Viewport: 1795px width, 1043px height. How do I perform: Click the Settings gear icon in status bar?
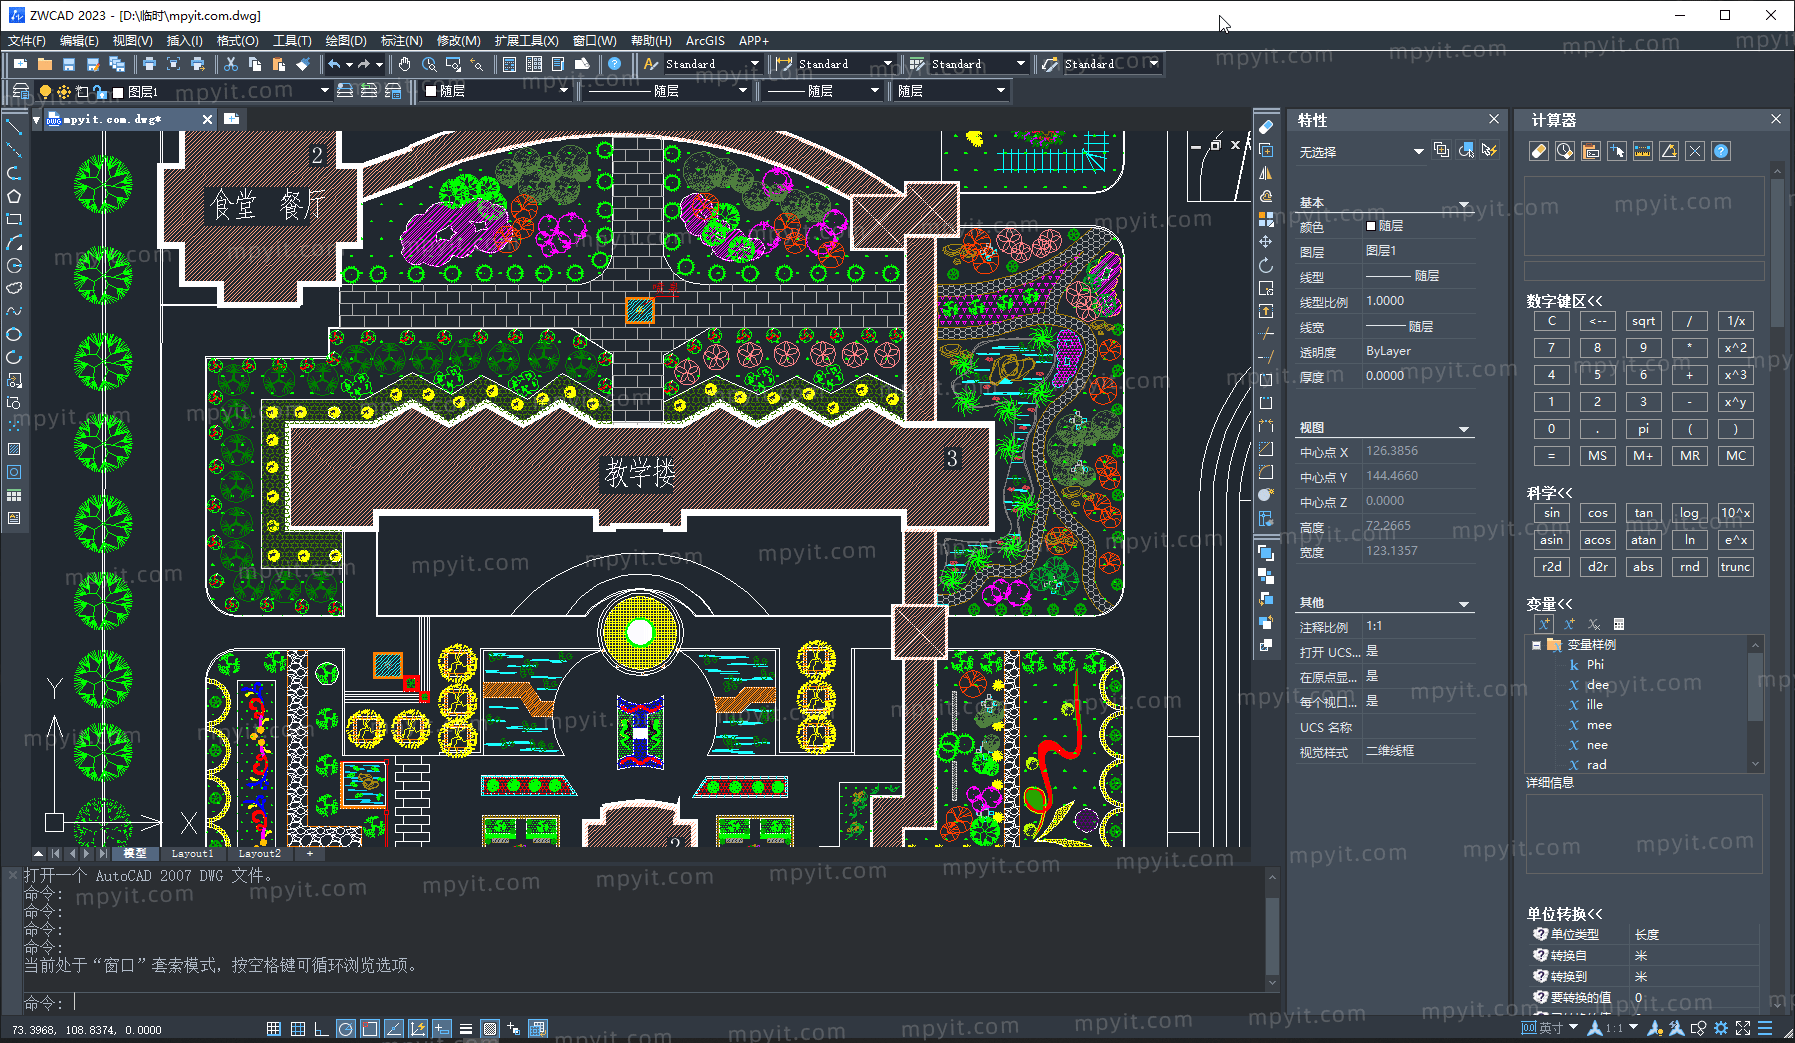pyautogui.click(x=1721, y=1028)
